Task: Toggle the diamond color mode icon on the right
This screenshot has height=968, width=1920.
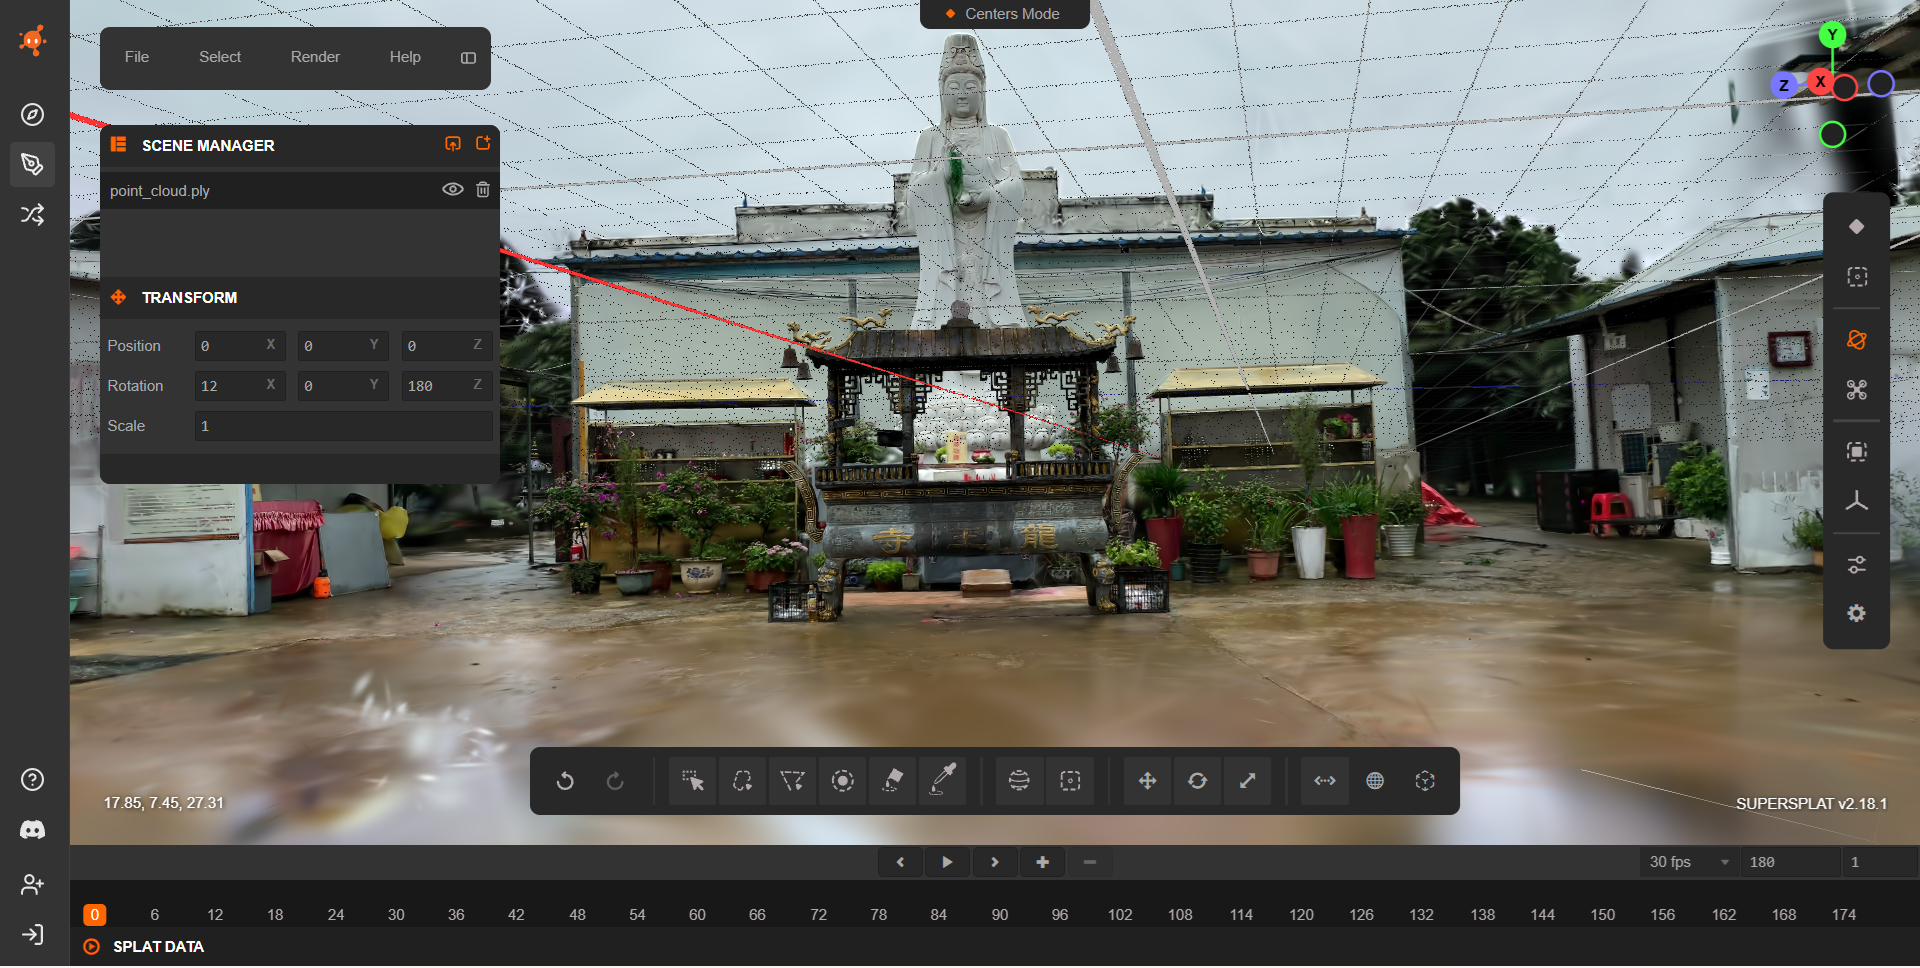Action: (1857, 227)
